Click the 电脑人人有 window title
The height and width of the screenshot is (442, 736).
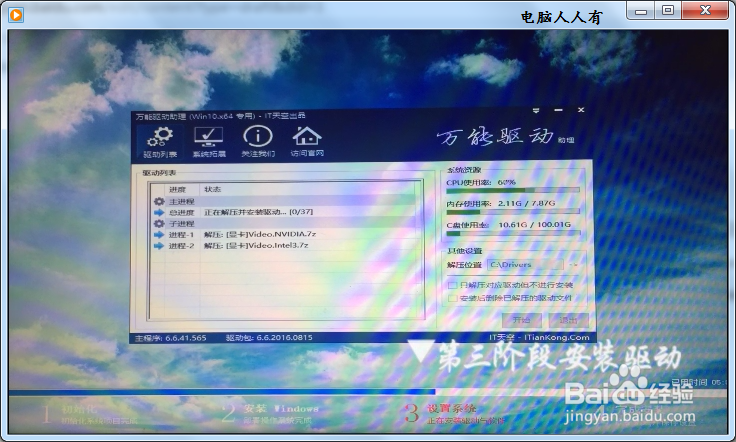[561, 17]
